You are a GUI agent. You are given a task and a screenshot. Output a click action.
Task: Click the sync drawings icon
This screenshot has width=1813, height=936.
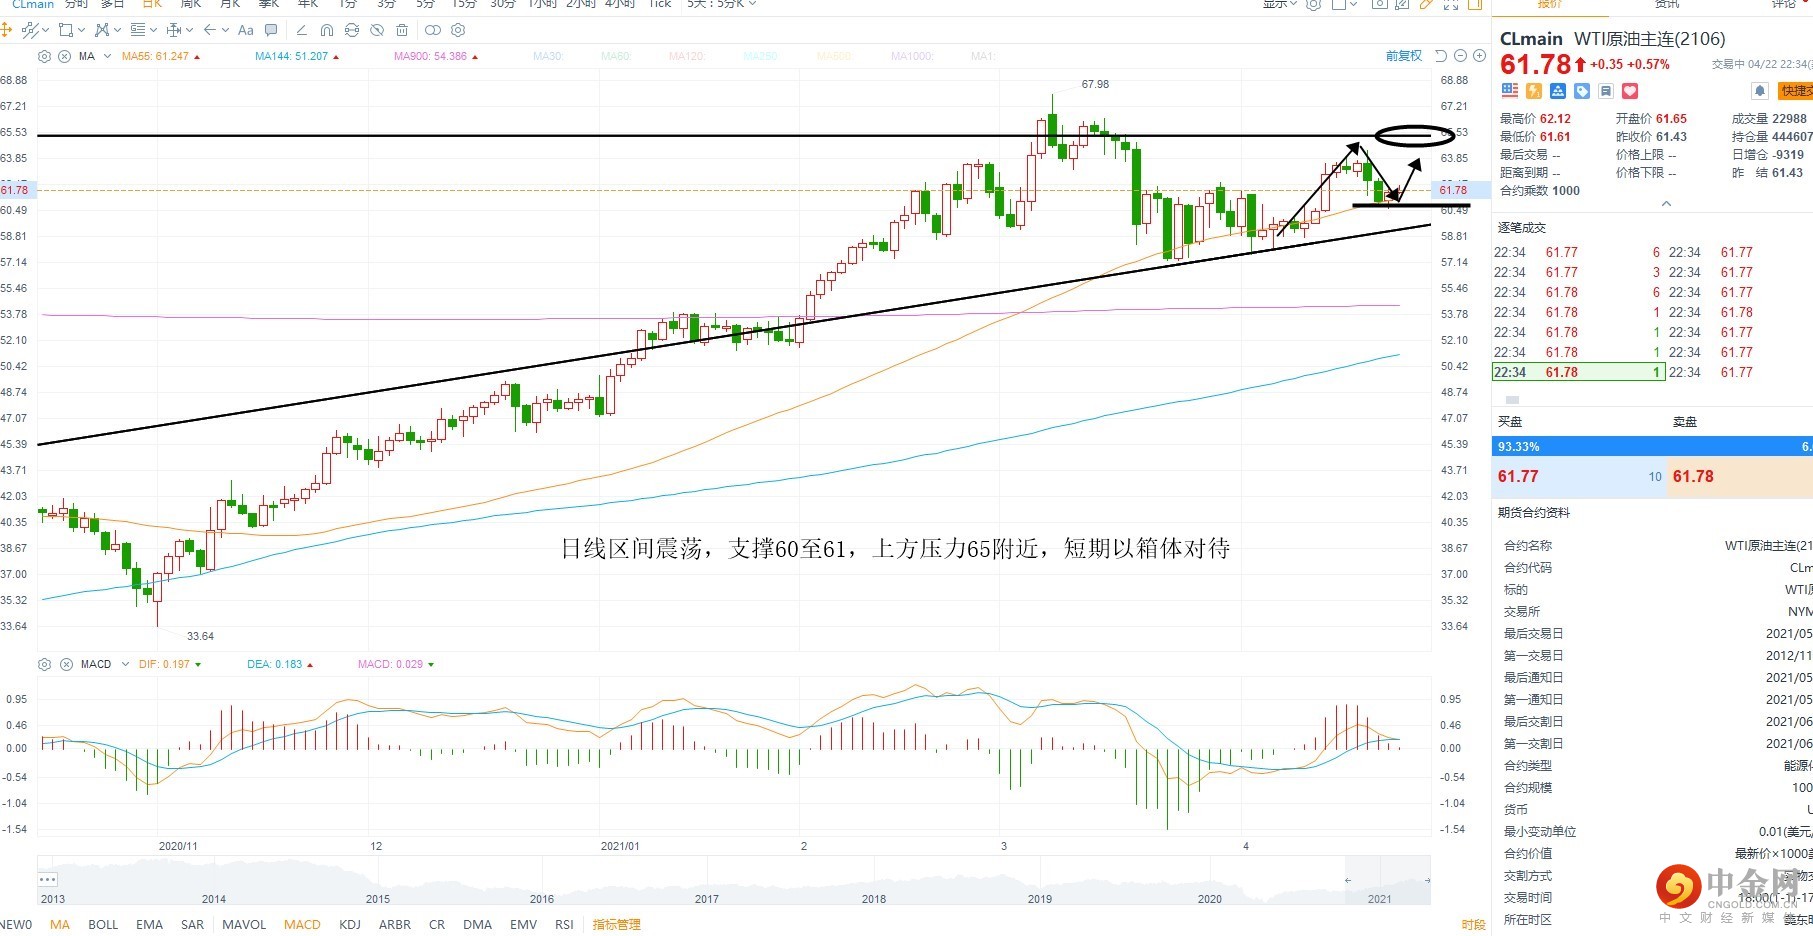pyautogui.click(x=352, y=30)
